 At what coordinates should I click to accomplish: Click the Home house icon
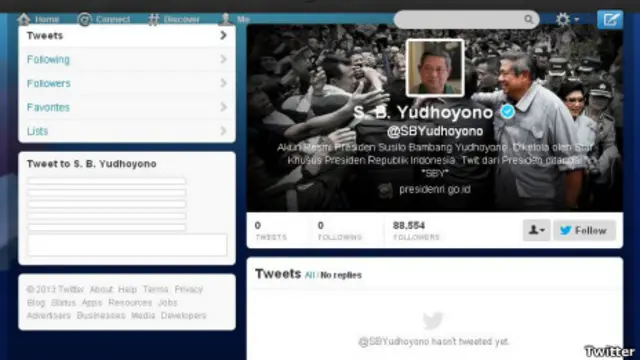pos(24,19)
